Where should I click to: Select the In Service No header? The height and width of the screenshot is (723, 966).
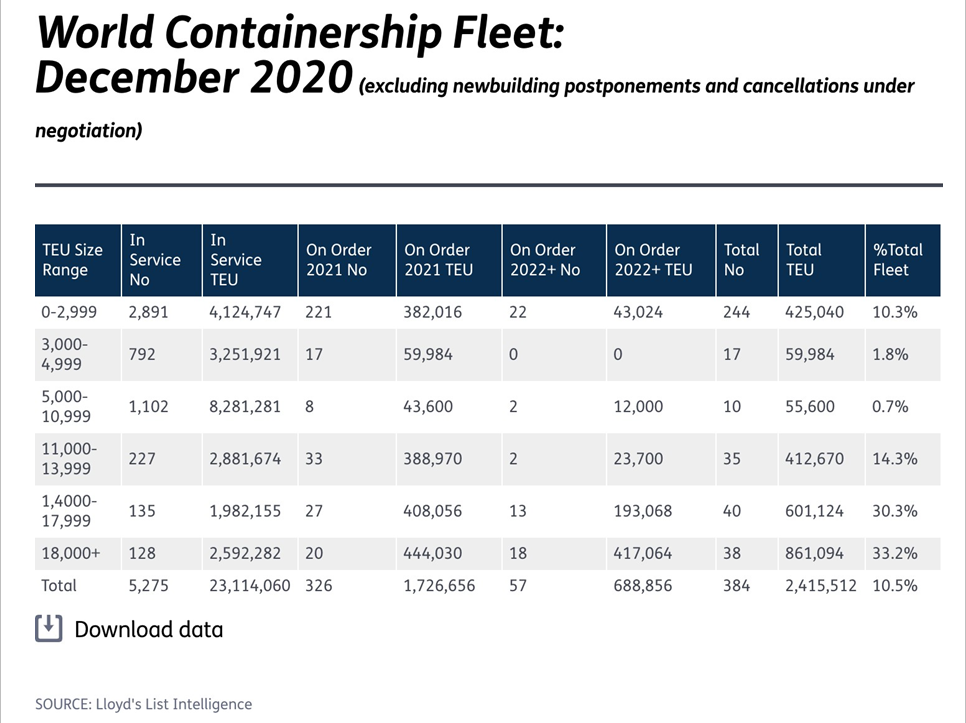point(155,260)
